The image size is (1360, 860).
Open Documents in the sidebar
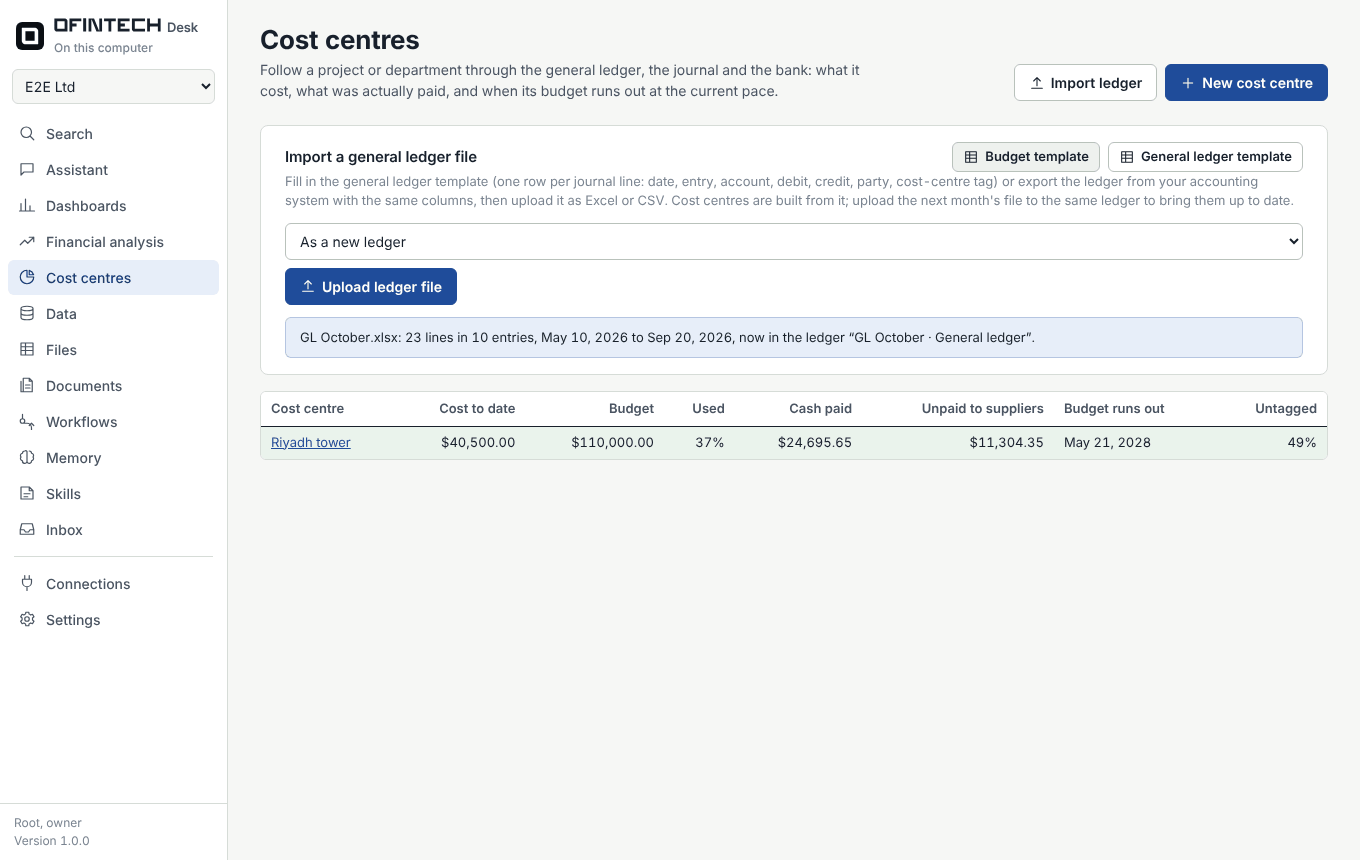pyautogui.click(x=113, y=386)
